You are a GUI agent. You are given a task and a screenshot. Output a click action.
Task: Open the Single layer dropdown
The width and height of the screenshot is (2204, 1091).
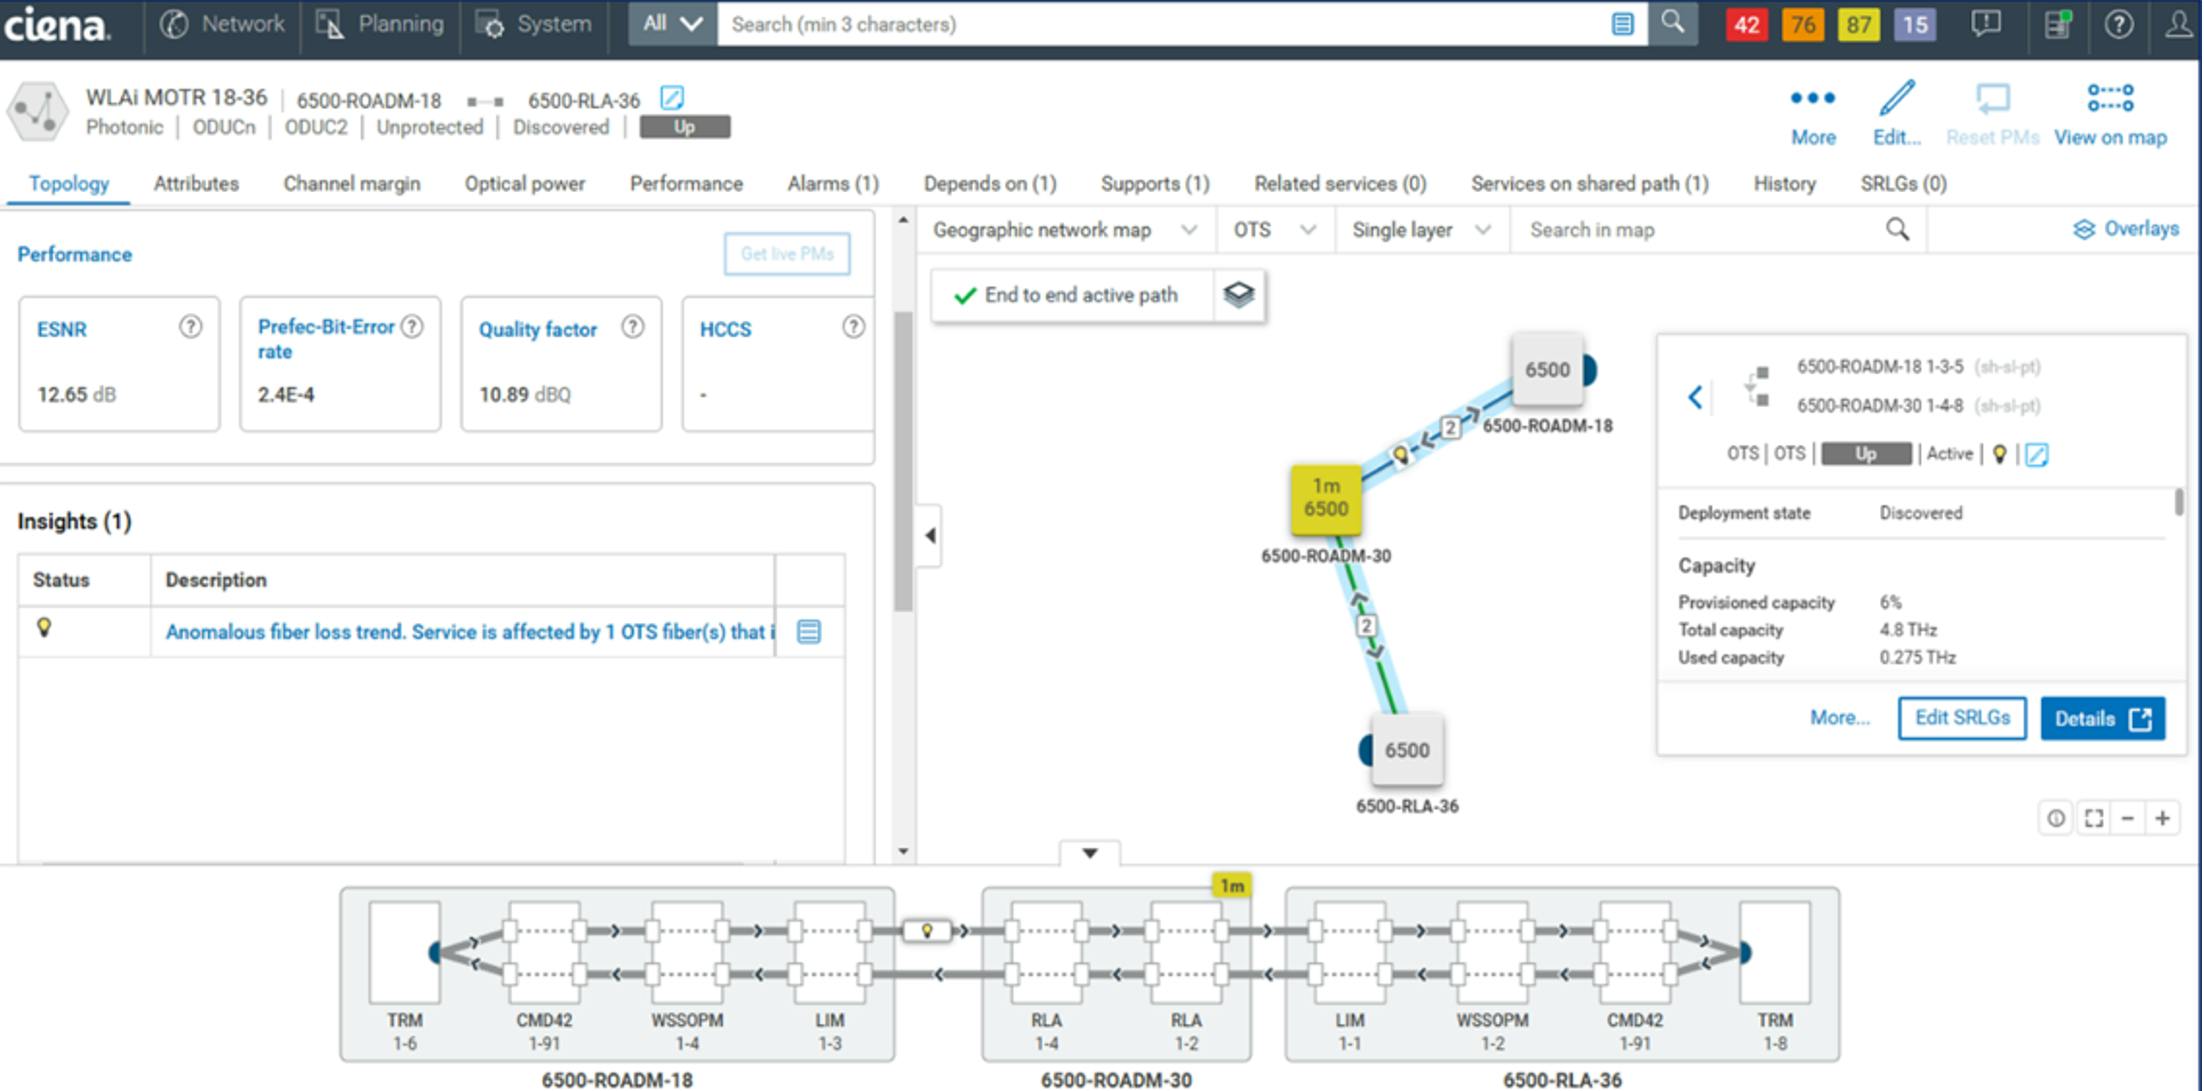[x=1421, y=230]
